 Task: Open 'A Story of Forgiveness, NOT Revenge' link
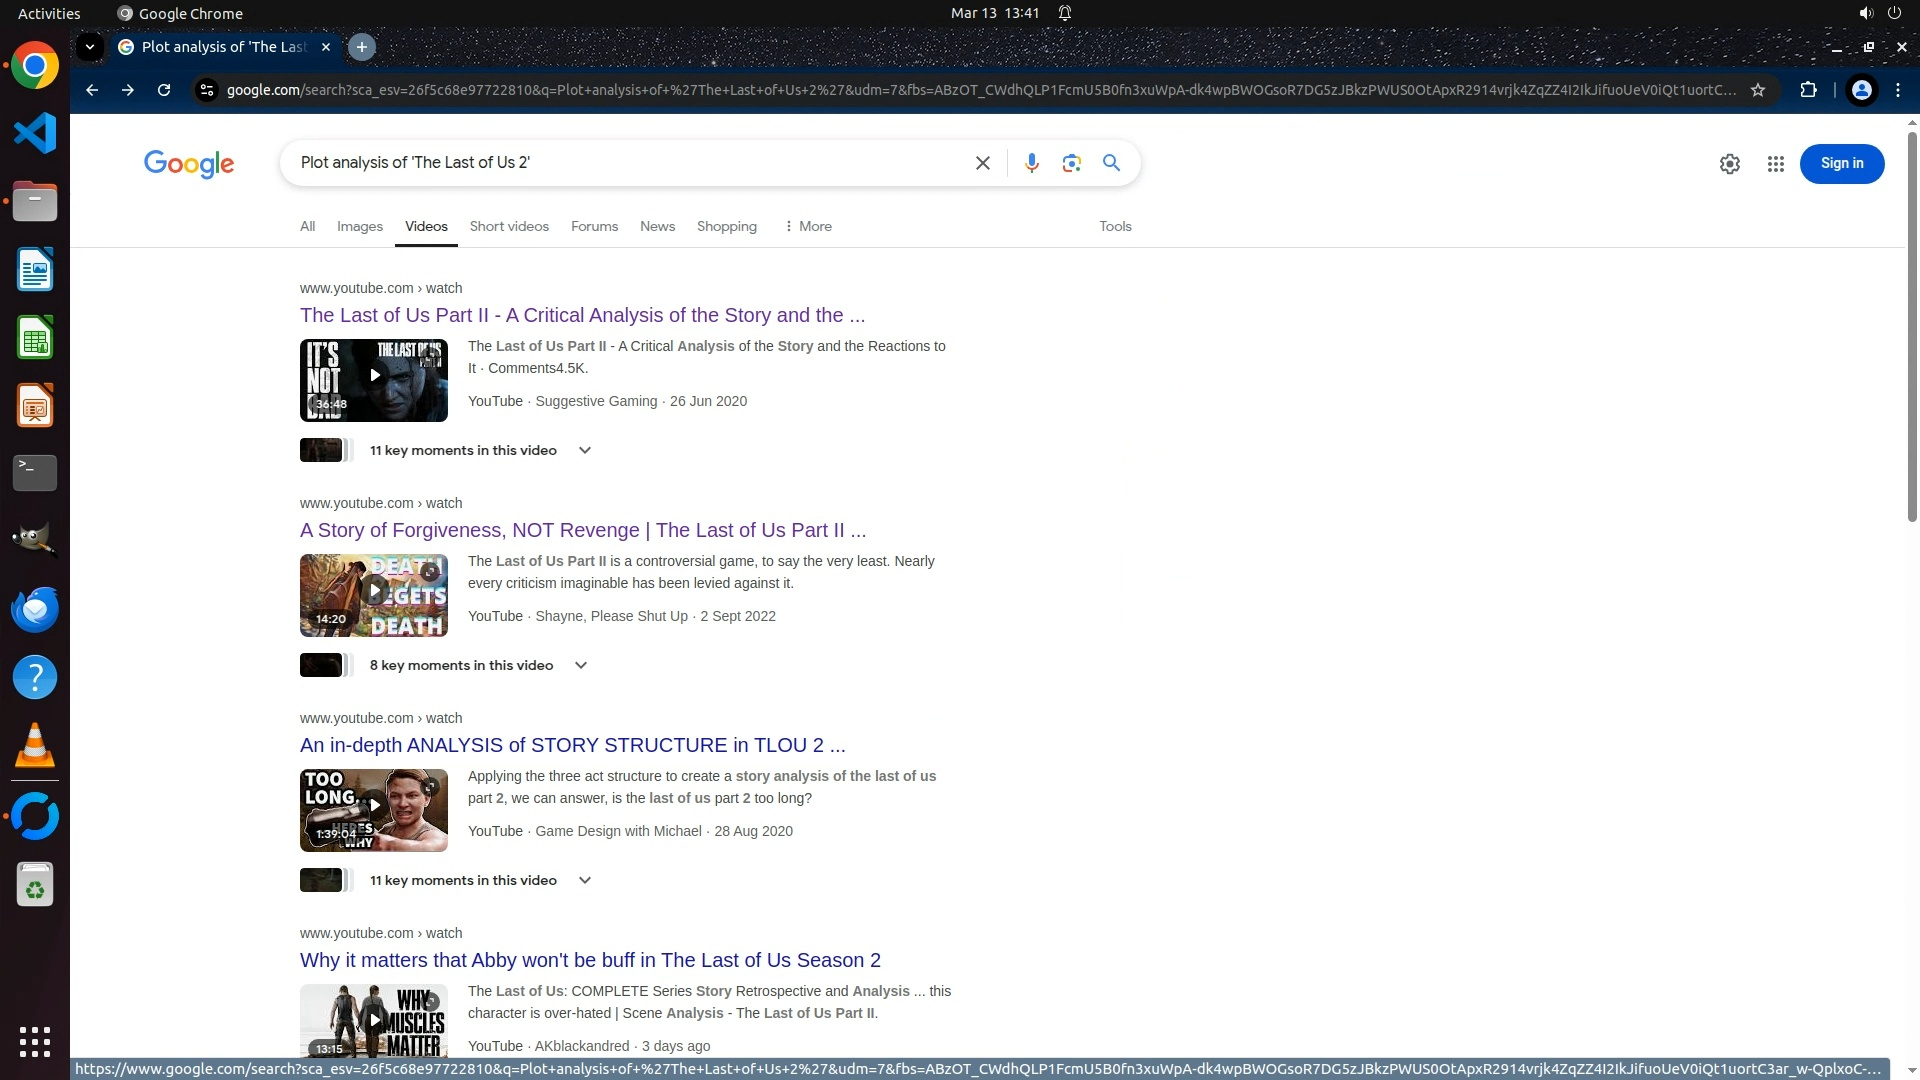coord(582,531)
